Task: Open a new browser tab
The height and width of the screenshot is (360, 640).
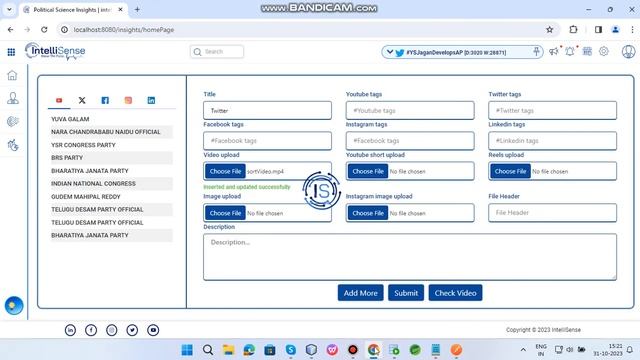Action: click(x=137, y=9)
